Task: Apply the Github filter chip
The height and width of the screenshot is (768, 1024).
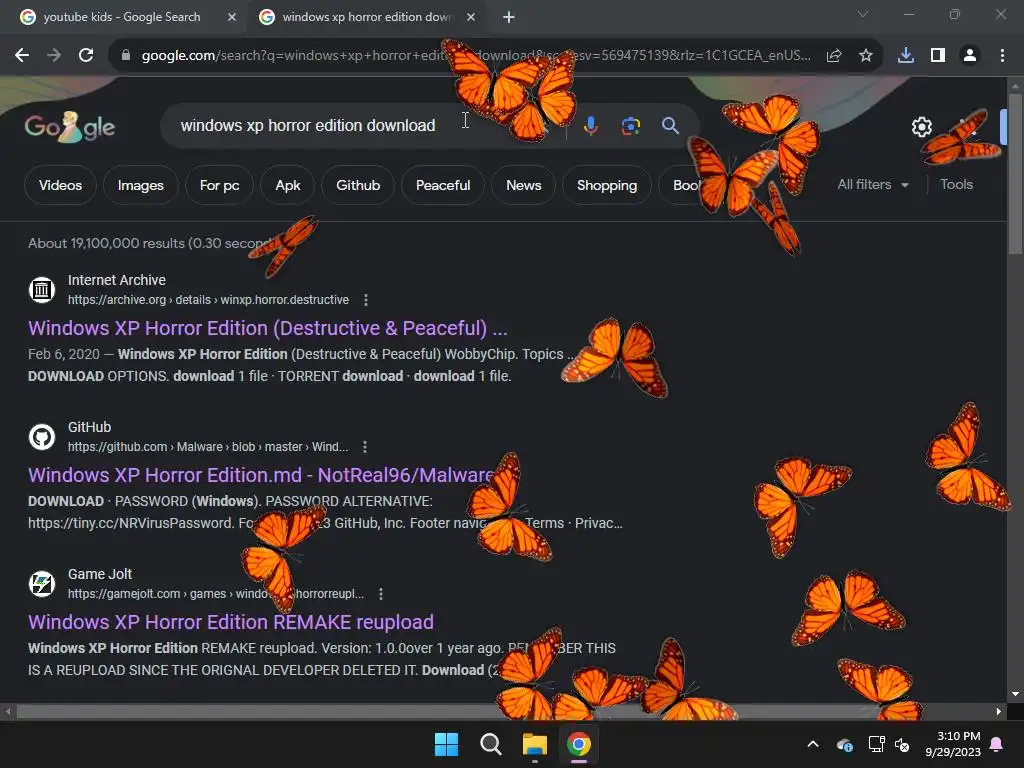Action: pyautogui.click(x=358, y=185)
